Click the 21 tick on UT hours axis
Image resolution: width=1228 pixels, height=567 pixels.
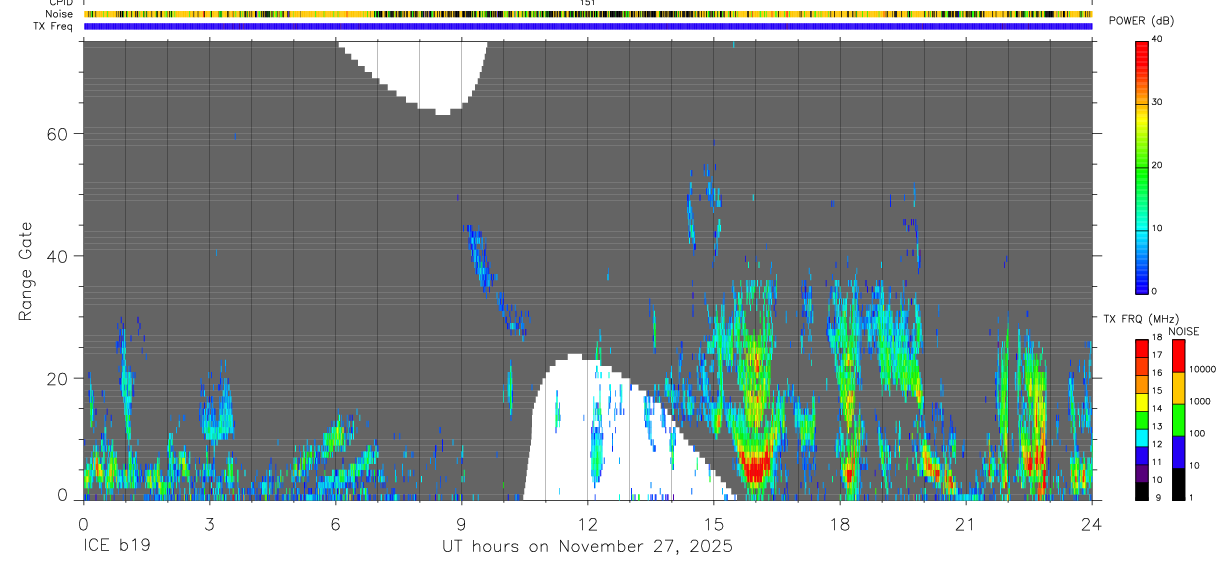tap(966, 523)
